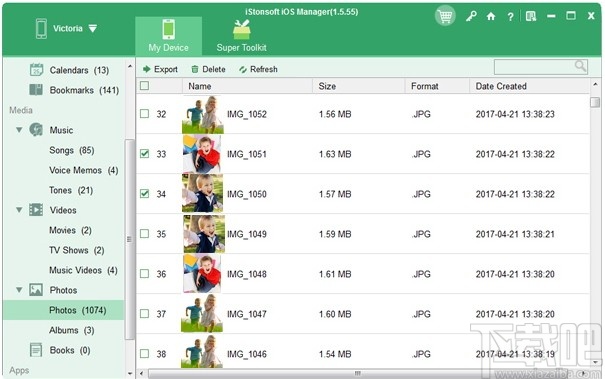
Task: Check the box for row 35
Action: tap(144, 234)
